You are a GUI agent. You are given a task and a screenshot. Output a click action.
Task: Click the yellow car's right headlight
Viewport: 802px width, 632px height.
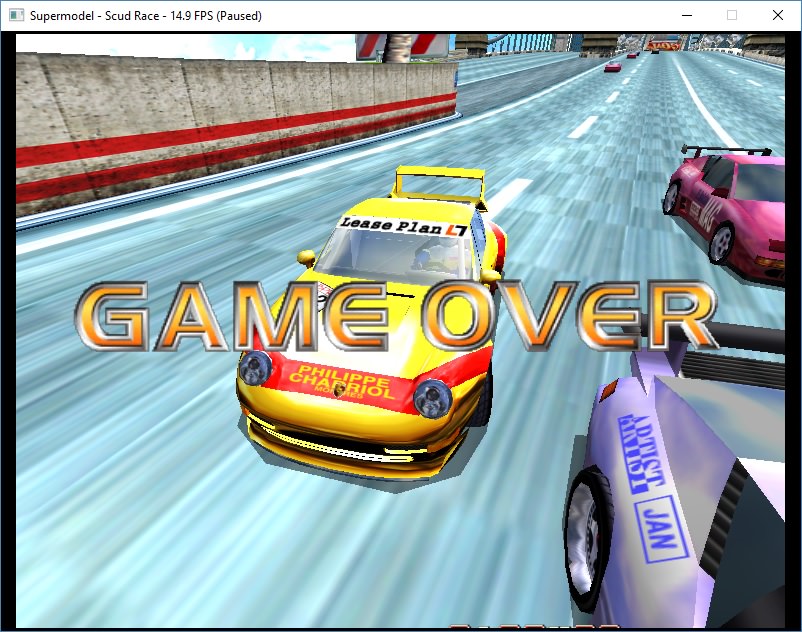pos(433,397)
